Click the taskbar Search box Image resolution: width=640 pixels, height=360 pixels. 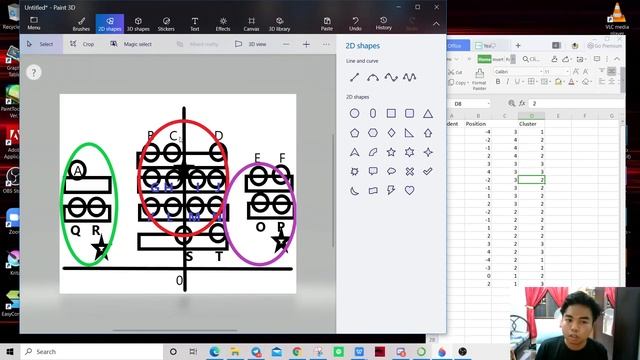(x=92, y=351)
